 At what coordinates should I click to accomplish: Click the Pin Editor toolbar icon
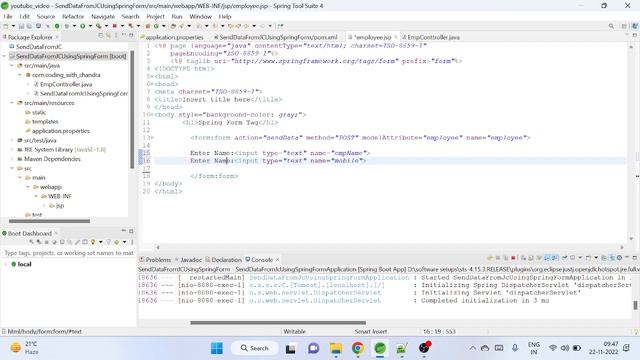click(x=280, y=26)
